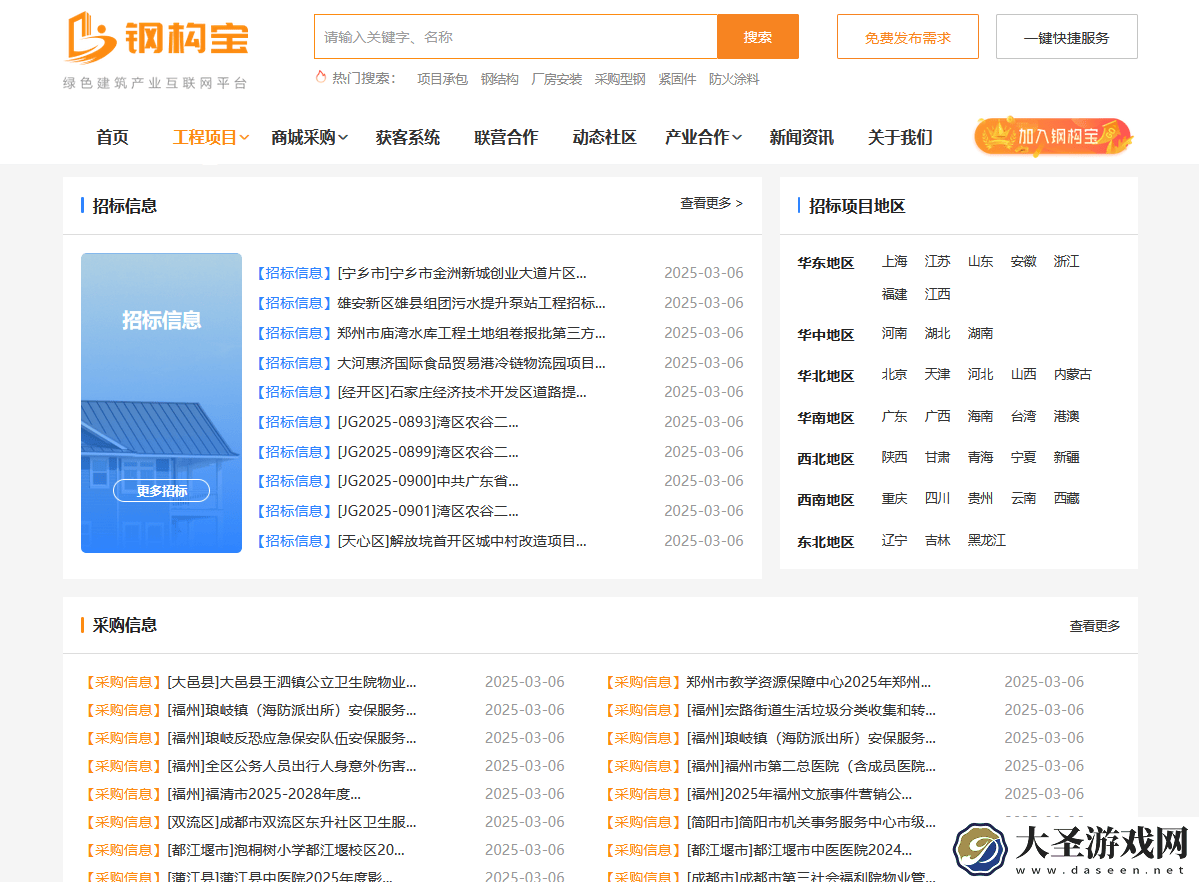The height and width of the screenshot is (882, 1199).
Task: Click 查看更多 in 采购信息 section
Action: (1094, 626)
